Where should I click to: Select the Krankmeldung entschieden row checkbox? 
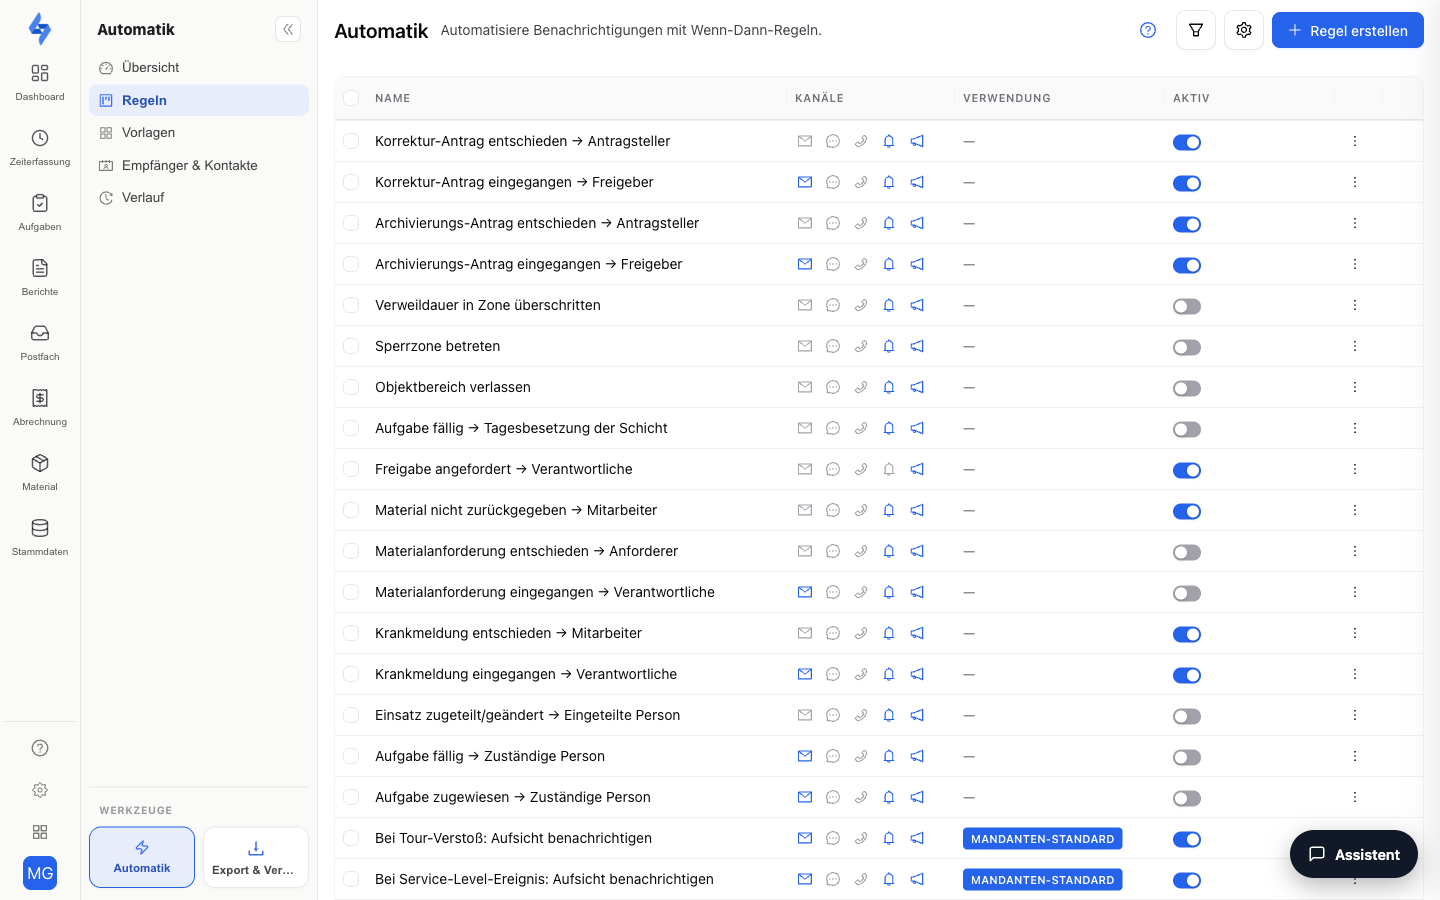[x=351, y=633]
